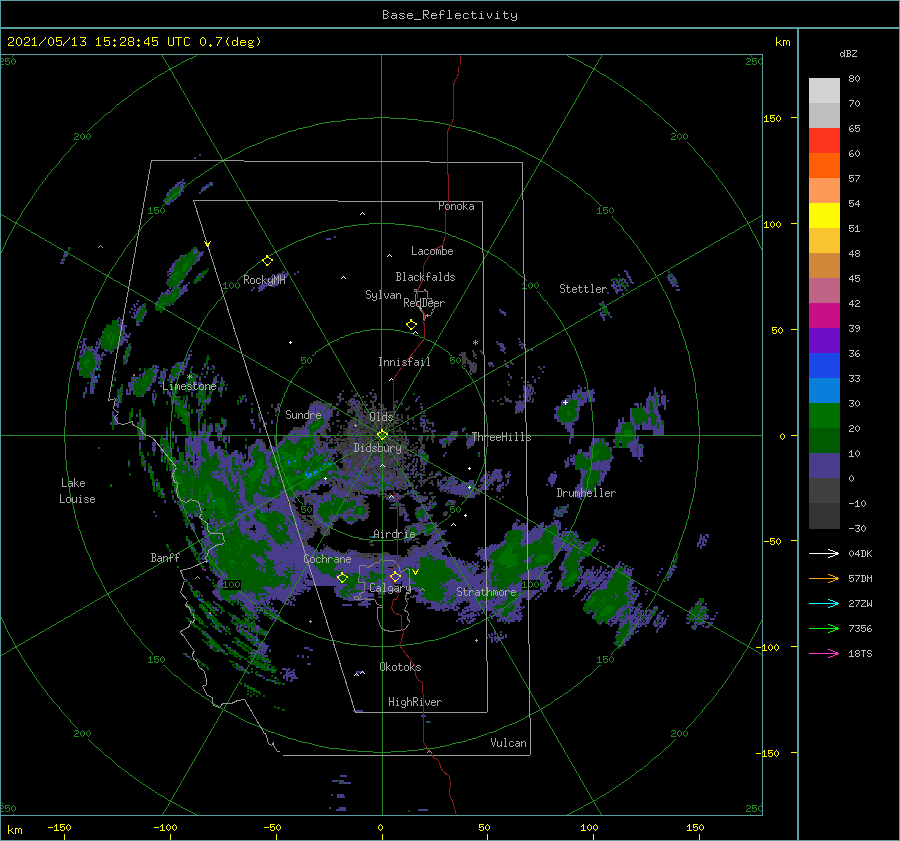Click the Sundre city label
This screenshot has height=841, width=900.
coord(303,414)
